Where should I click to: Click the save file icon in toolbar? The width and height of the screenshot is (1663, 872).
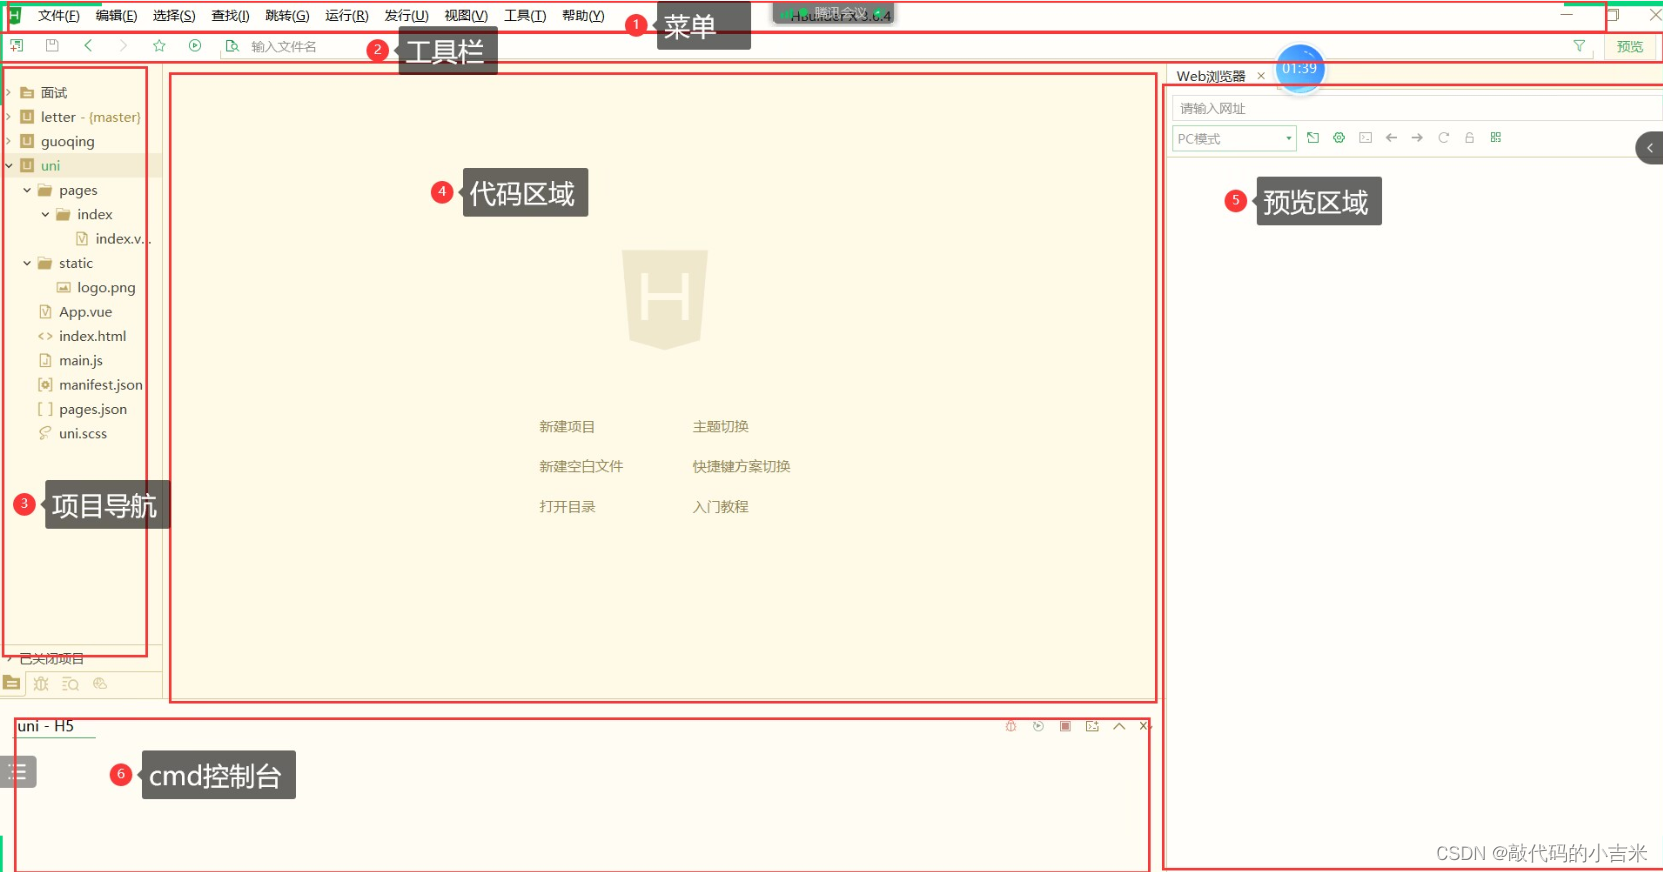pyautogui.click(x=52, y=46)
